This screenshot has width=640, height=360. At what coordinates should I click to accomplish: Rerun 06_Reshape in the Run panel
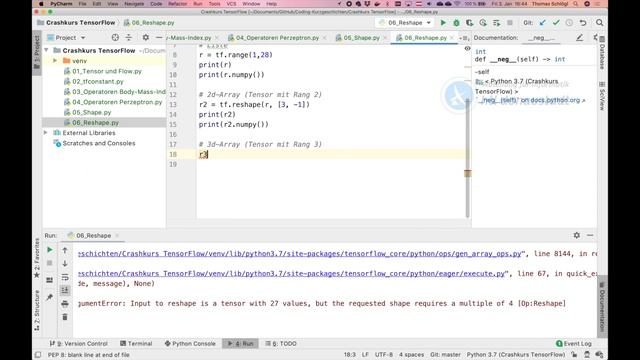[x=50, y=250]
